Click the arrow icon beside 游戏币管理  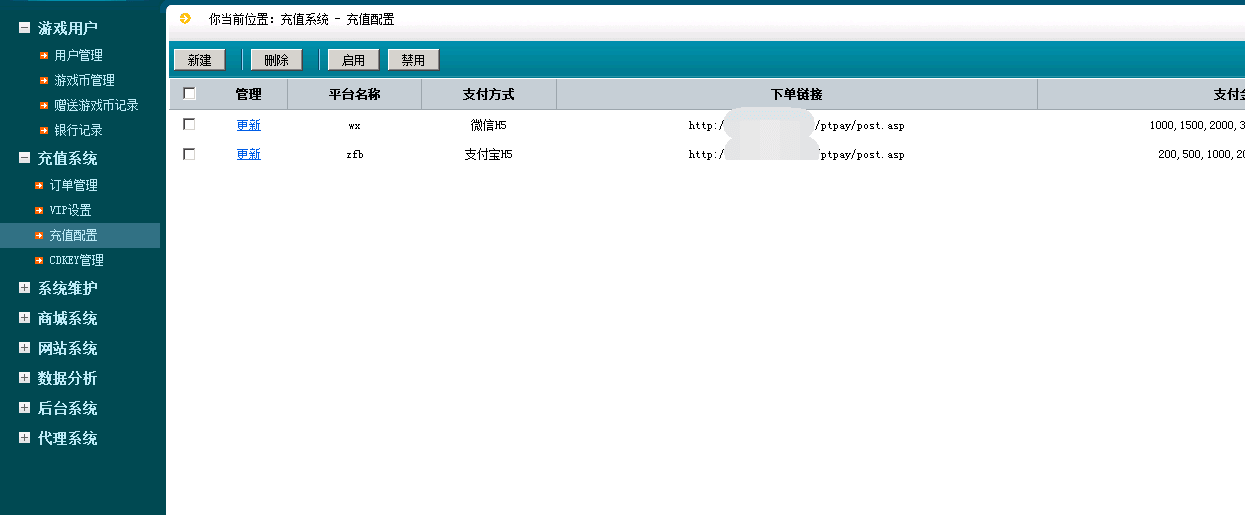coord(44,80)
